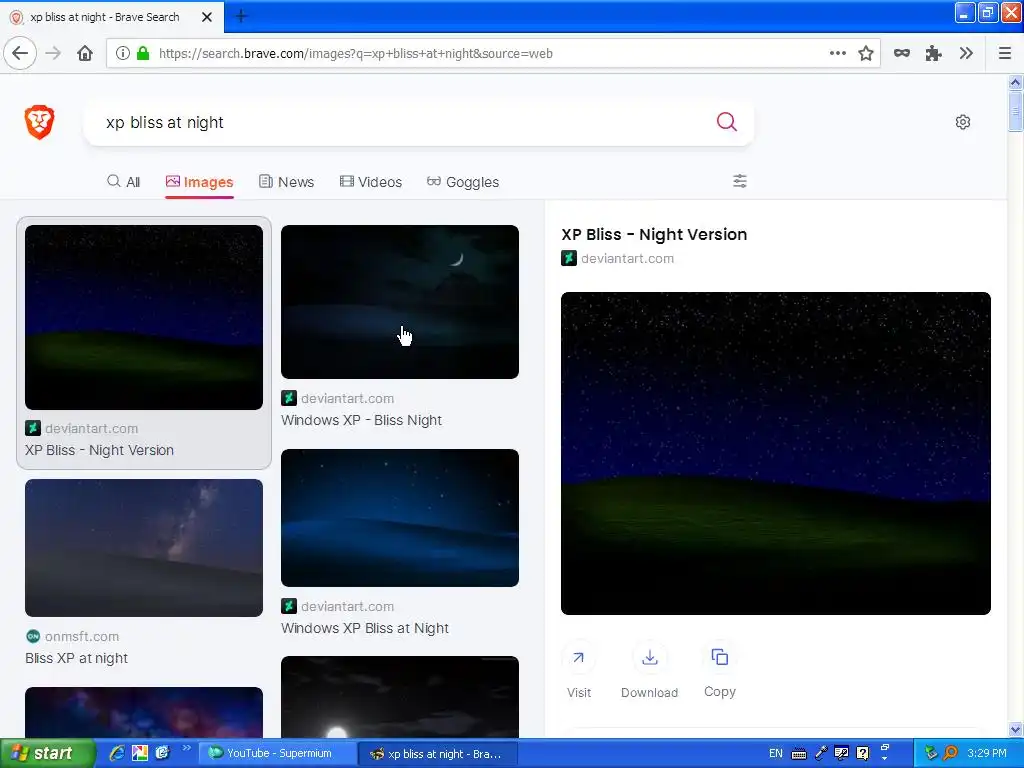This screenshot has height=768, width=1024.
Task: Switch to YouTube - Supermium taskbar window
Action: [x=278, y=753]
